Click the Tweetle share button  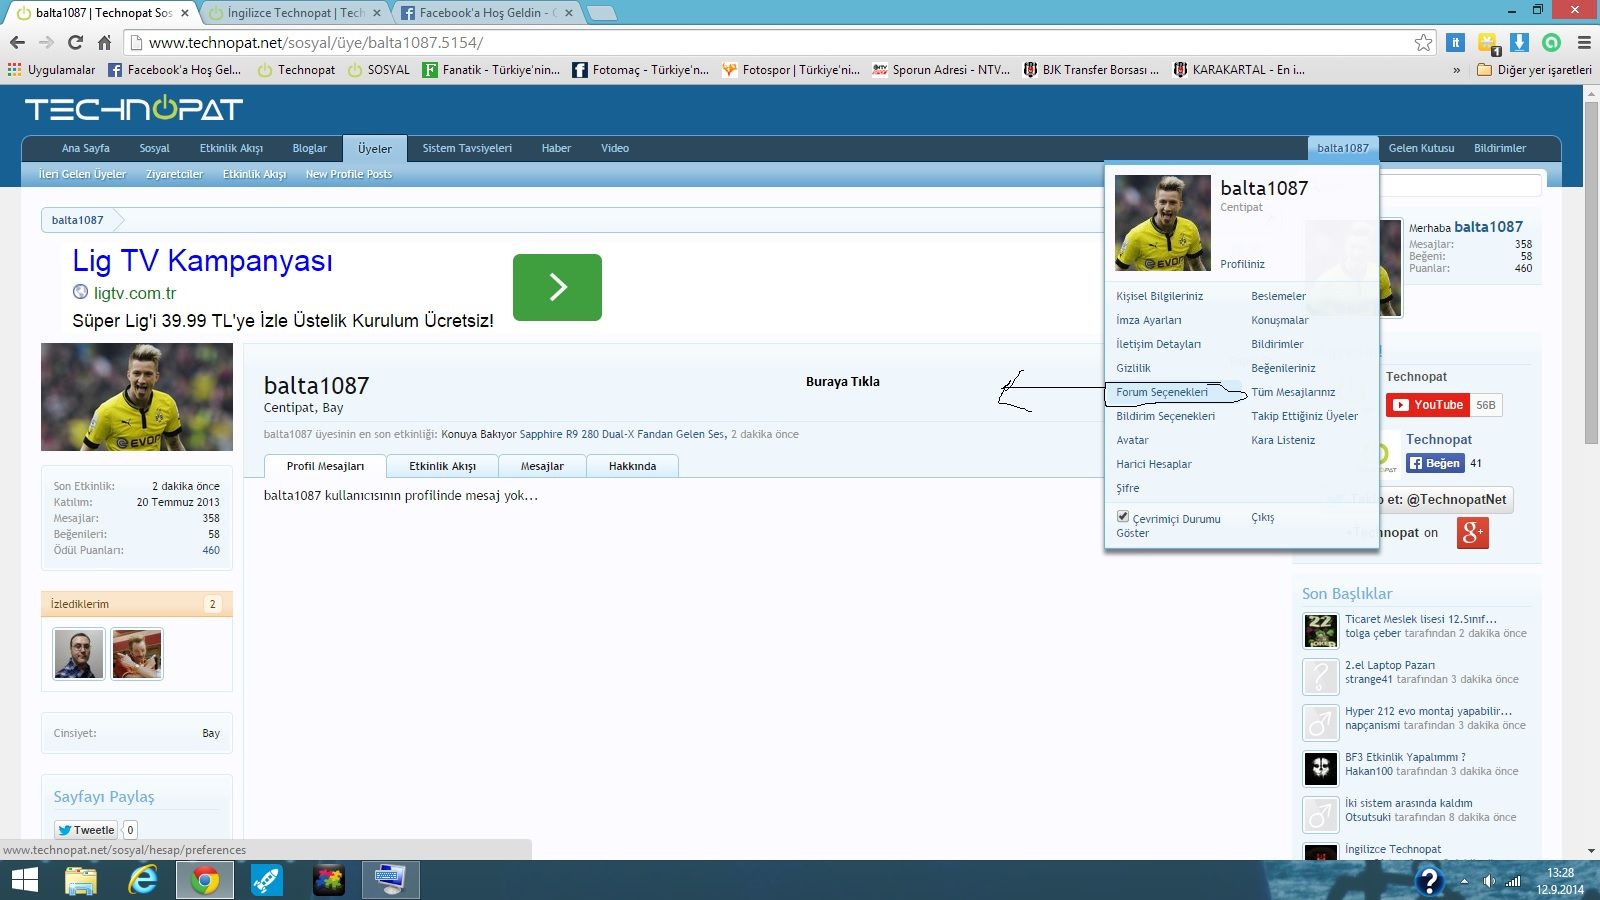click(x=86, y=830)
